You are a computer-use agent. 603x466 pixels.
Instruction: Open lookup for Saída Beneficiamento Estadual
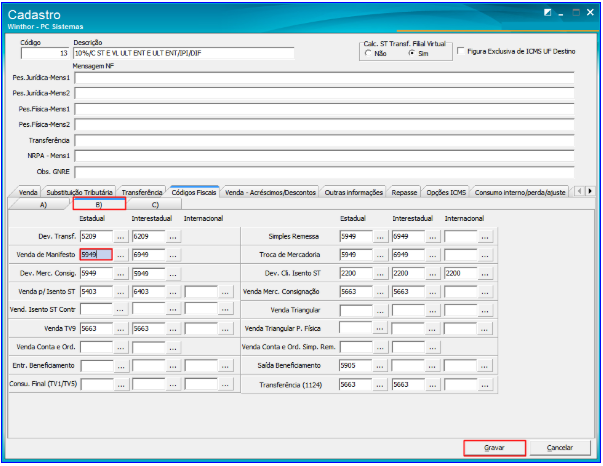[x=380, y=366]
